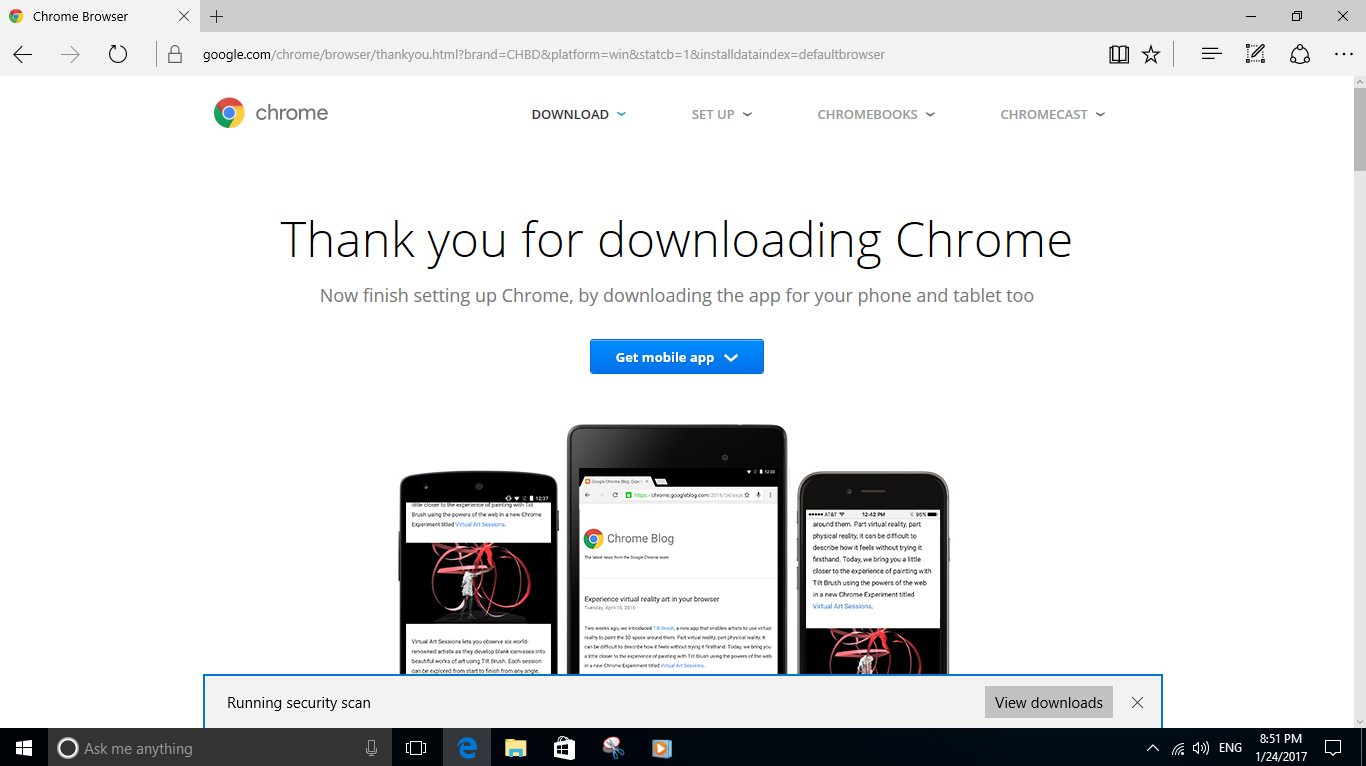Show hidden system tray icons
This screenshot has height=766, width=1366.
click(1153, 748)
